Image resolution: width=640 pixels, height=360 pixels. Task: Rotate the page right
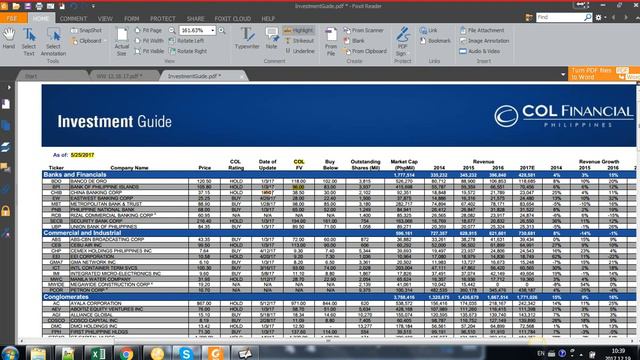(188, 51)
